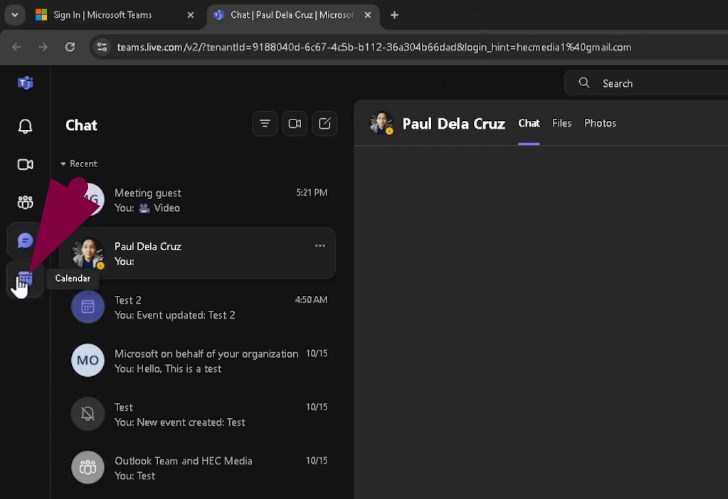Click the Test 2 calendar avatar
728x499 pixels.
click(x=88, y=307)
